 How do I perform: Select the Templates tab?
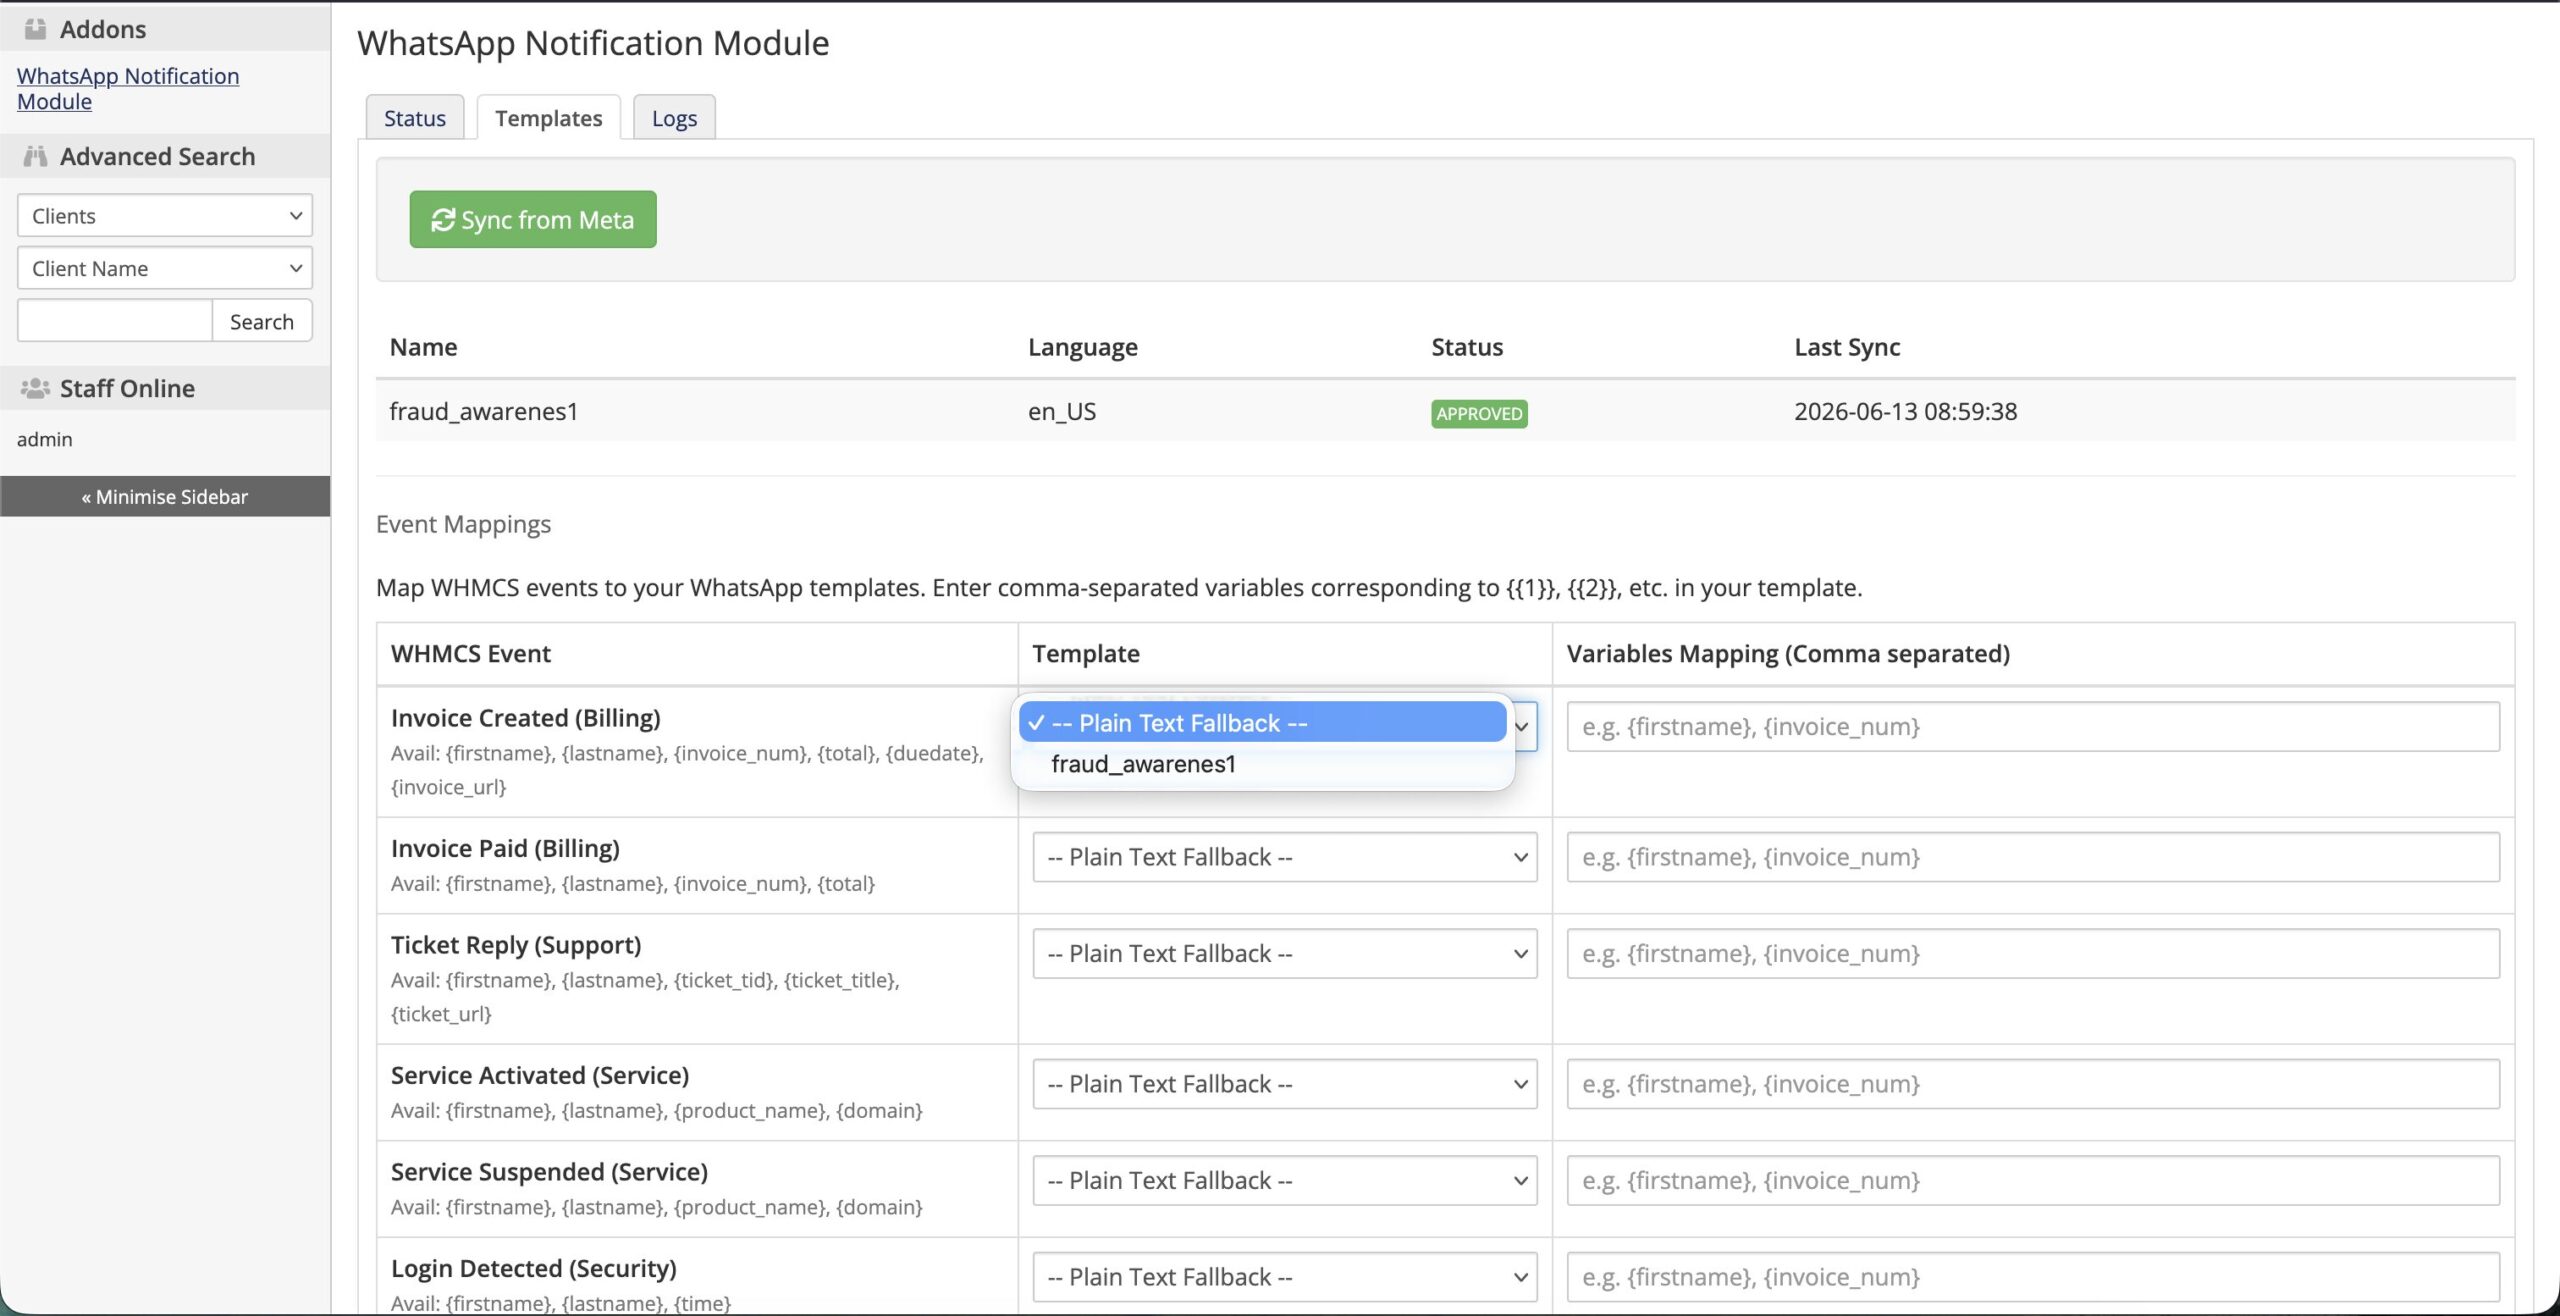click(x=549, y=118)
